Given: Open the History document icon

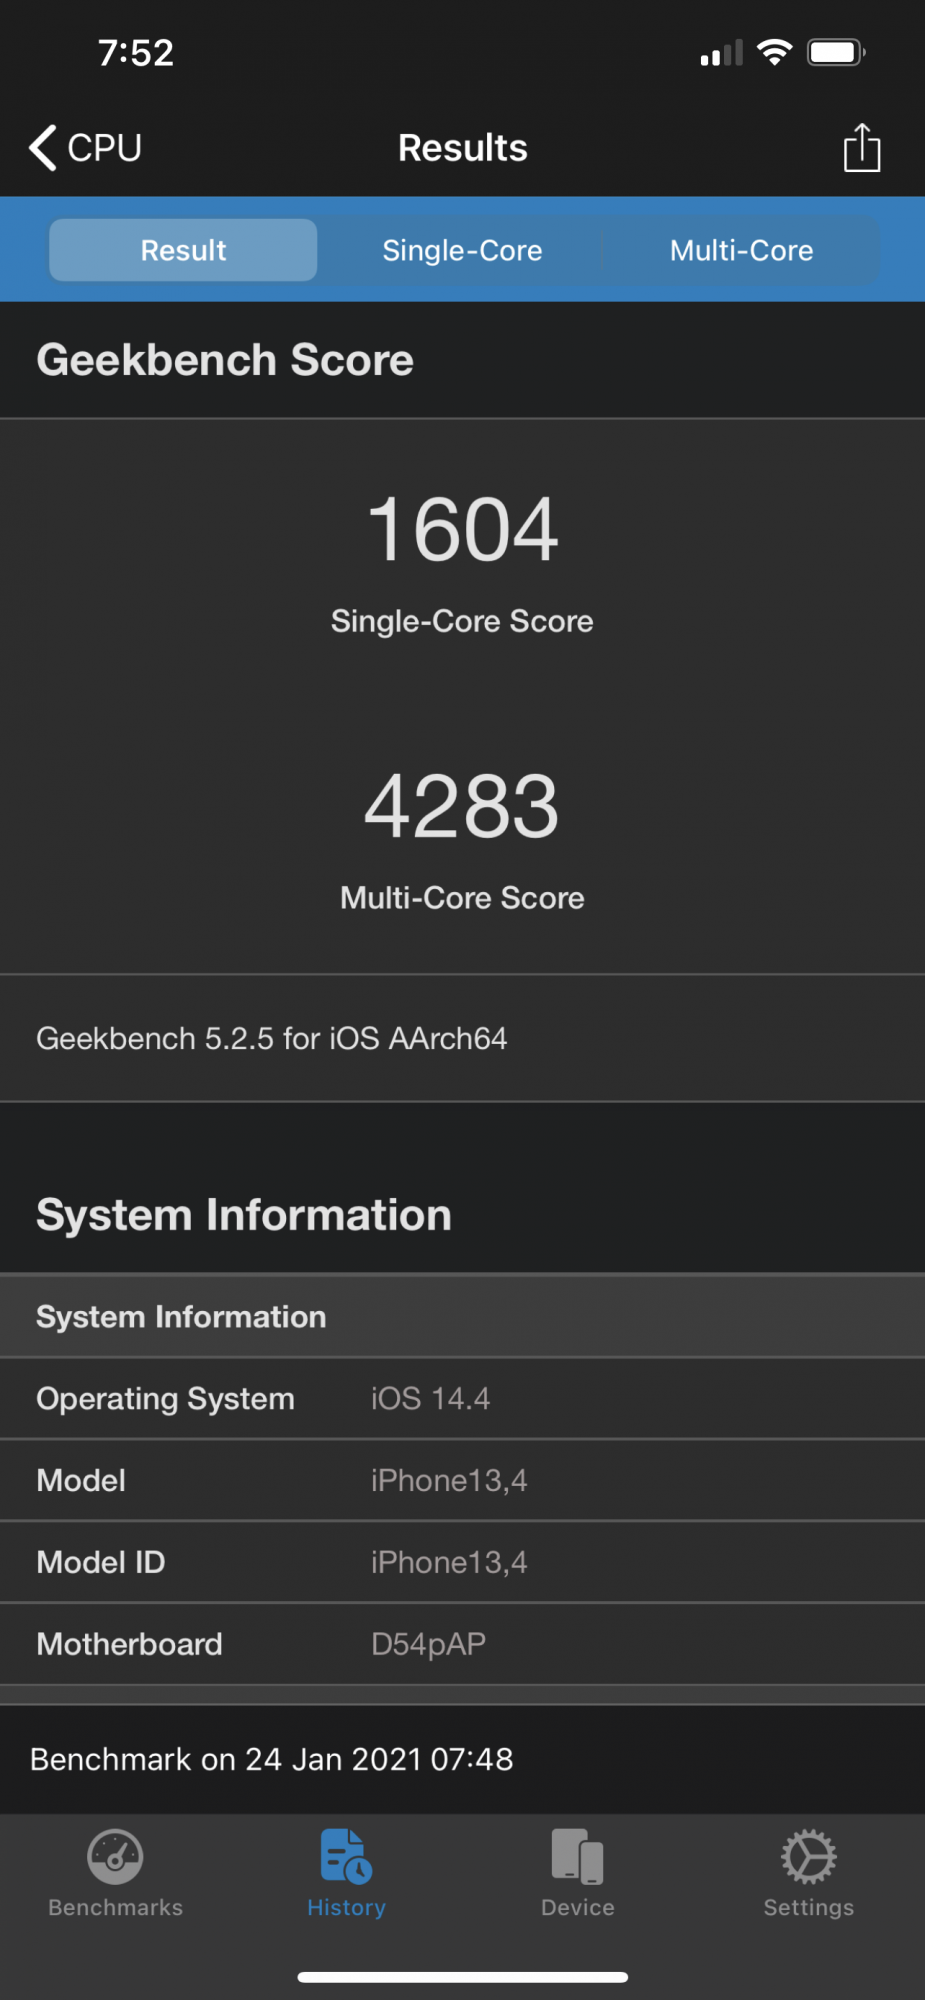Looking at the screenshot, I should pos(346,1856).
